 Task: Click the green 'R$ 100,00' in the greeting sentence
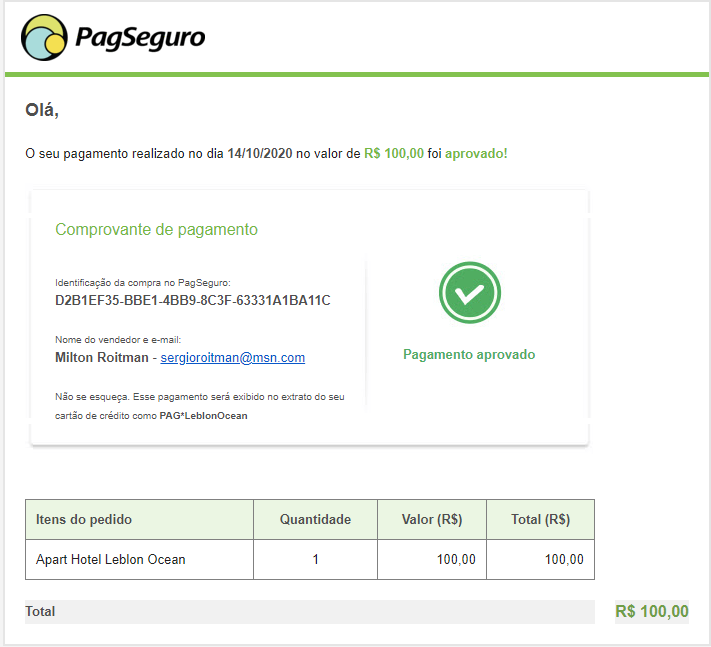point(394,154)
